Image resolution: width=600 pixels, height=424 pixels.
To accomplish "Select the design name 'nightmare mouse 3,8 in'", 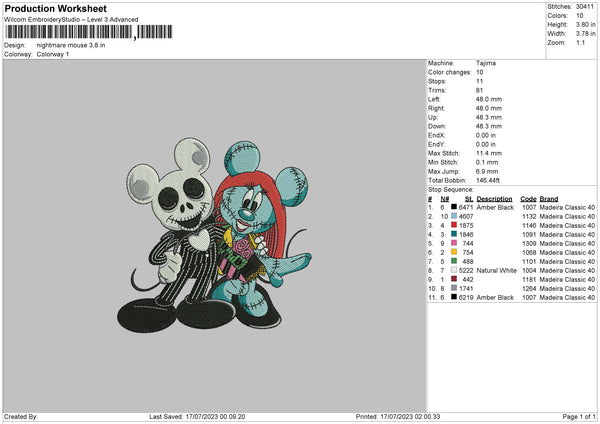I will coord(71,45).
